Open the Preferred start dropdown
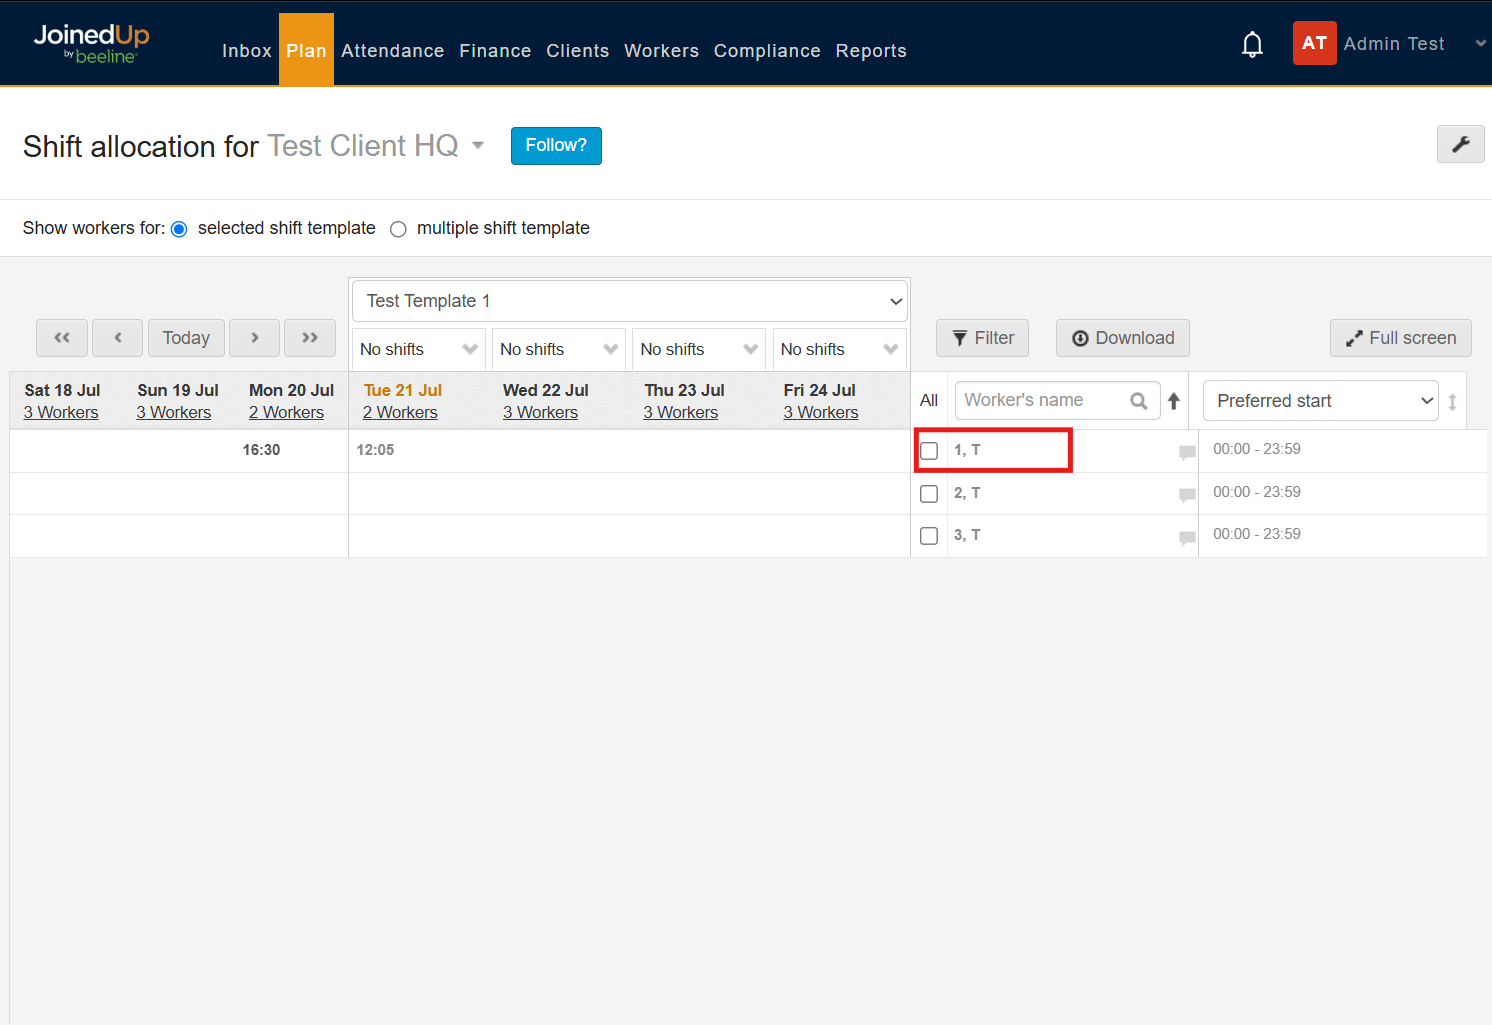 1320,401
